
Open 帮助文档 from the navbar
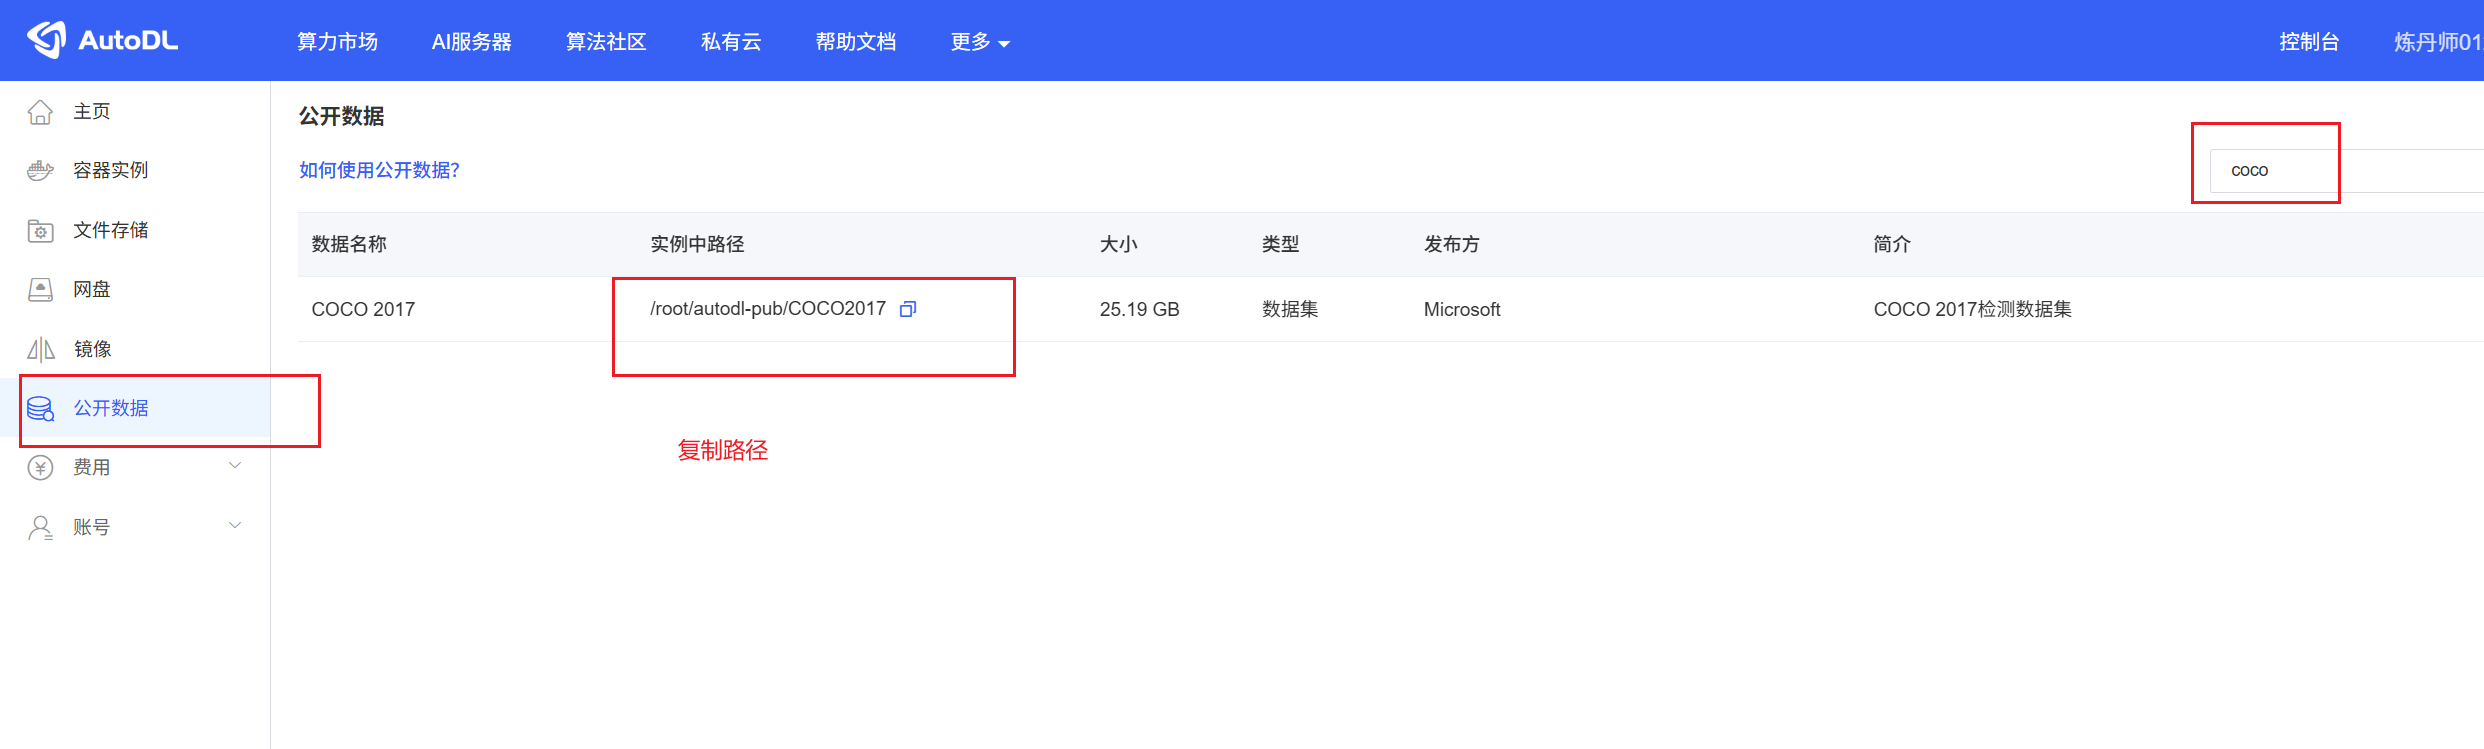coord(856,42)
